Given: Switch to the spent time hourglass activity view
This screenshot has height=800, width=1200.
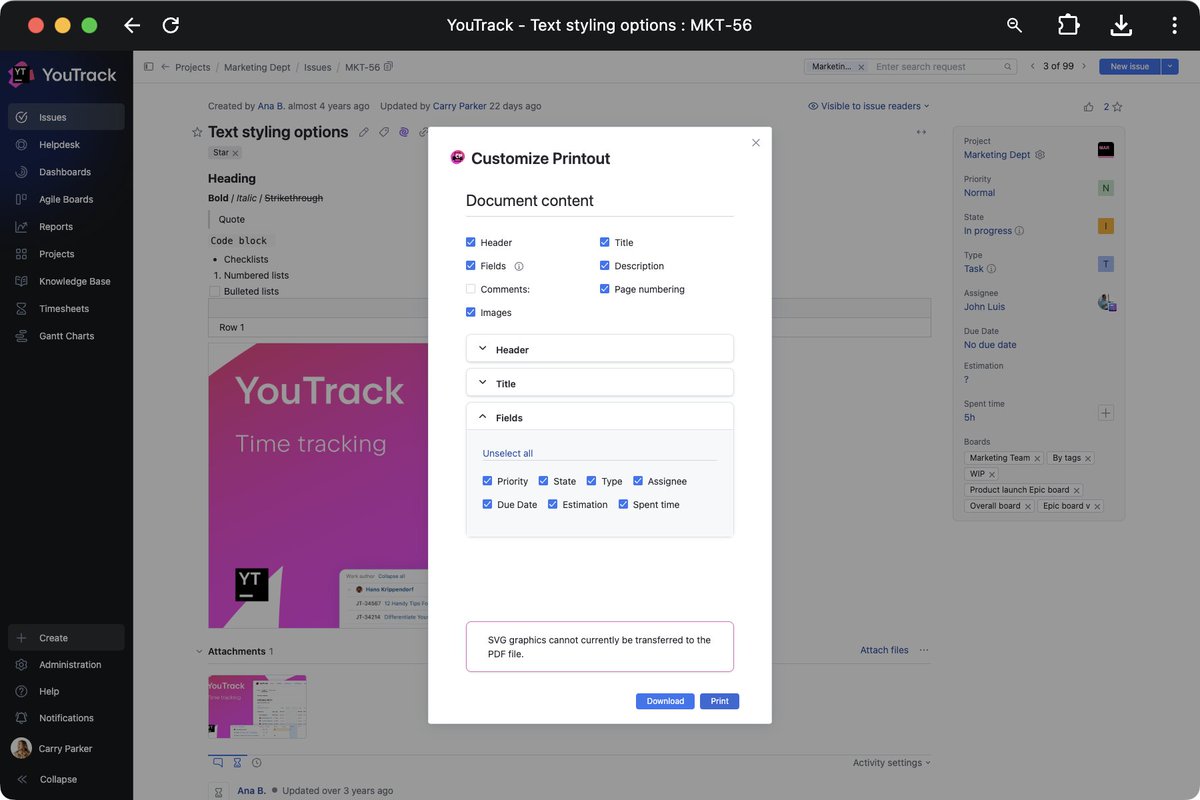Looking at the screenshot, I should point(238,762).
